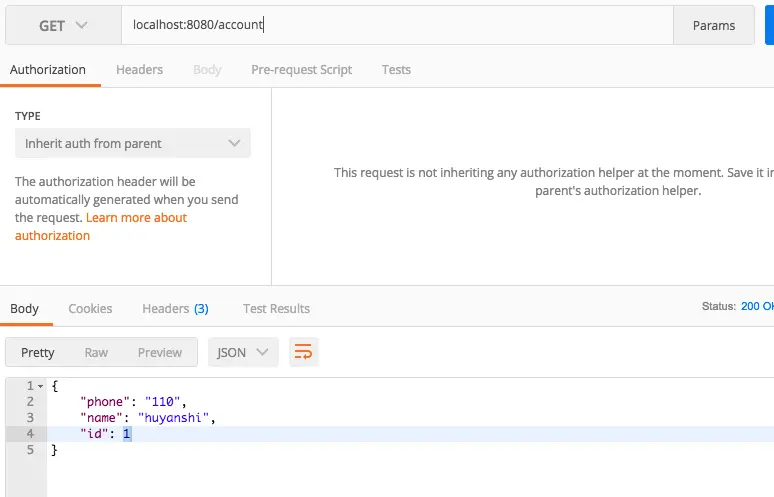Click the "id" key in response
Viewport: 774px width, 497px height.
point(94,434)
